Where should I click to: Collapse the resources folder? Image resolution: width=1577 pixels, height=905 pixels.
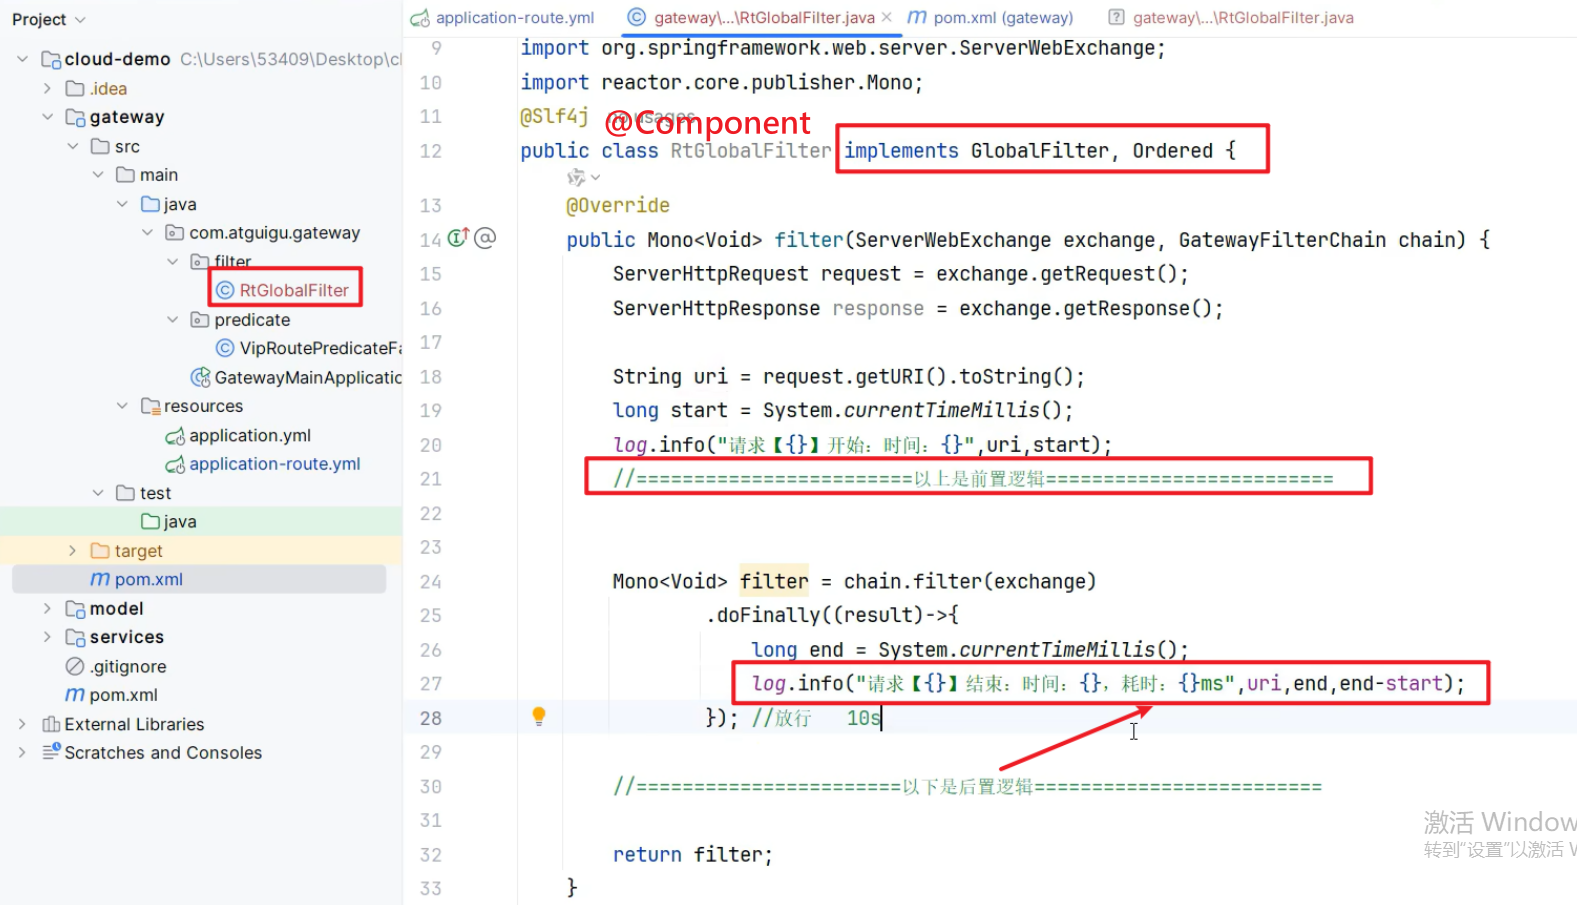(x=122, y=406)
